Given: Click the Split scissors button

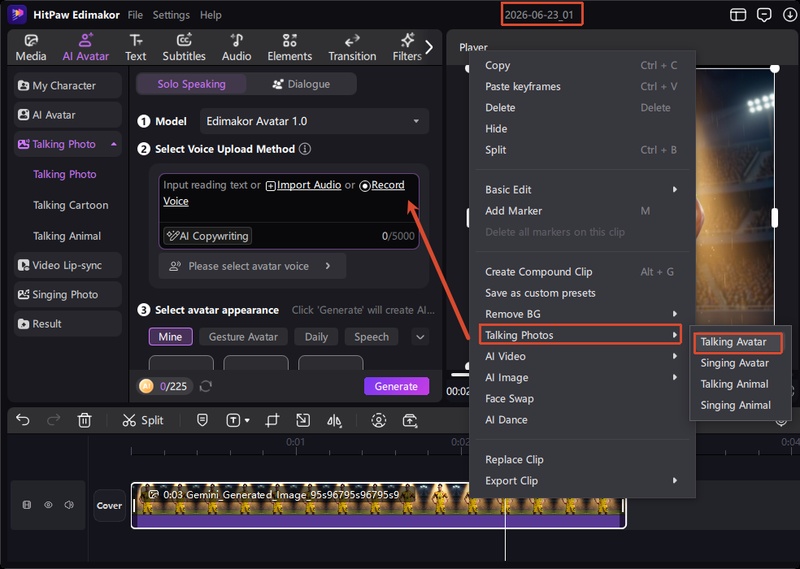Looking at the screenshot, I should (x=143, y=420).
